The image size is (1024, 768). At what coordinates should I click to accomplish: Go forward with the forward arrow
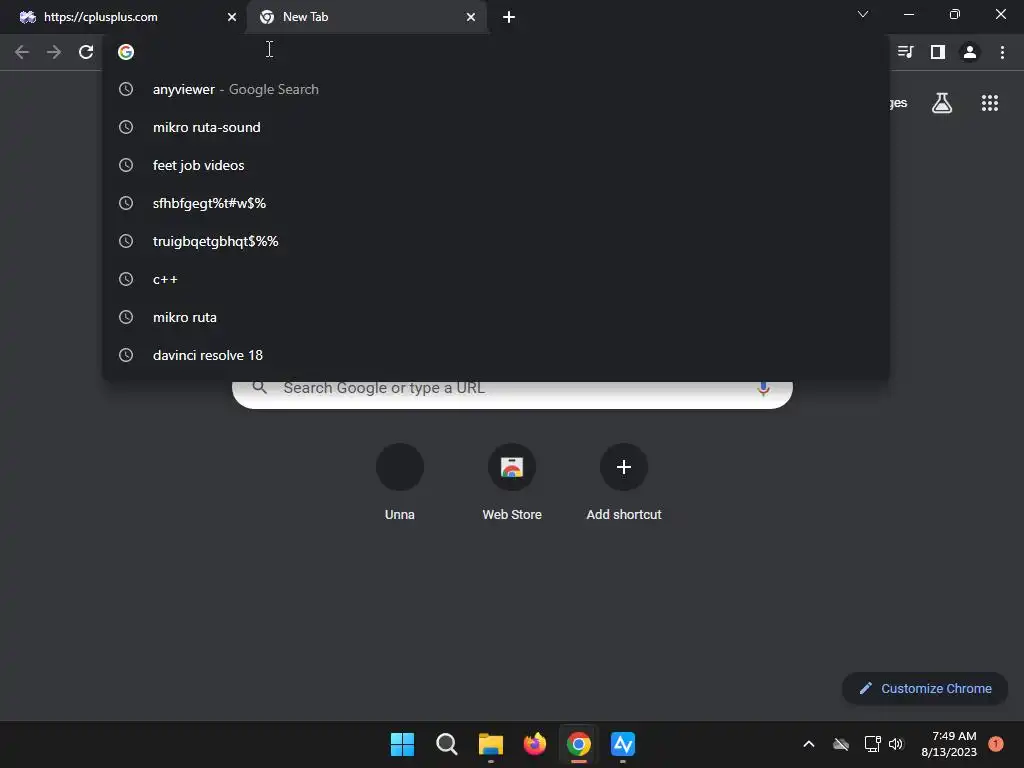54,52
